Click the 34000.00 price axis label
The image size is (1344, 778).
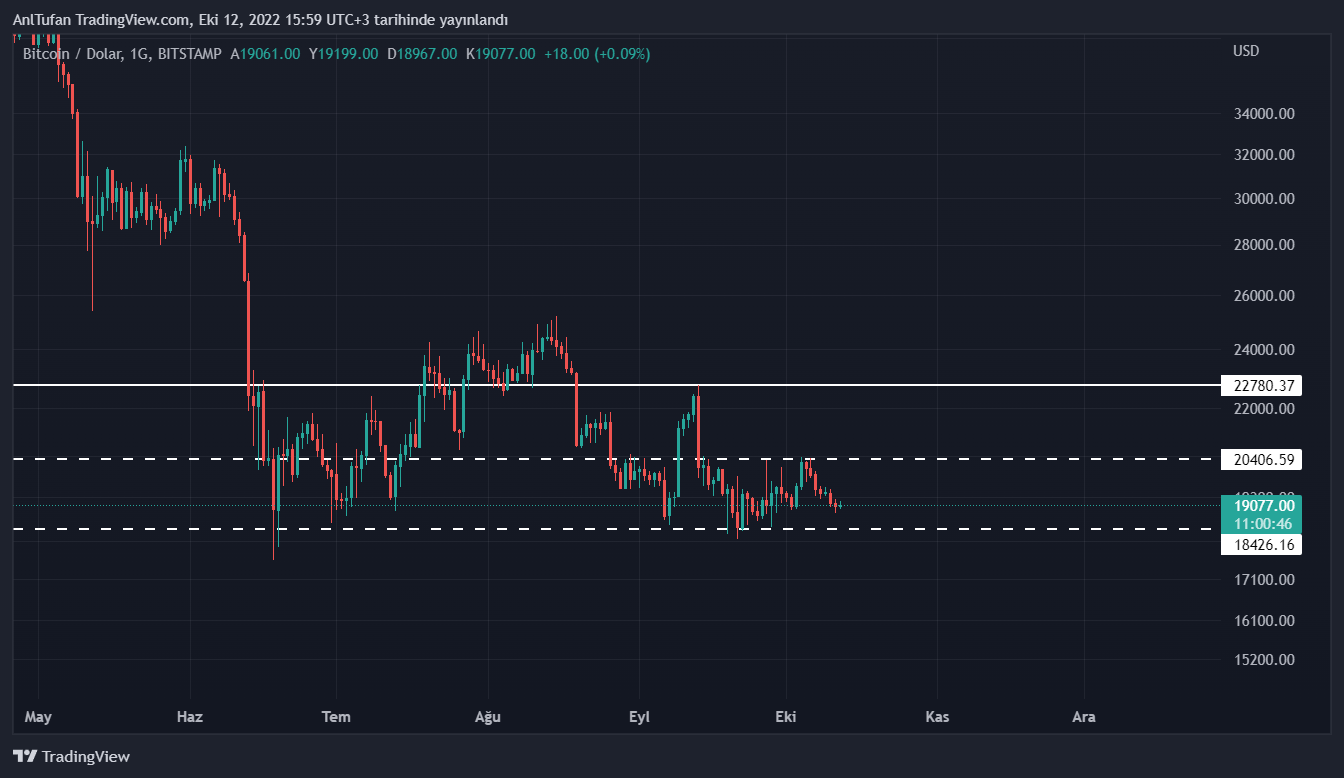pyautogui.click(x=1265, y=114)
